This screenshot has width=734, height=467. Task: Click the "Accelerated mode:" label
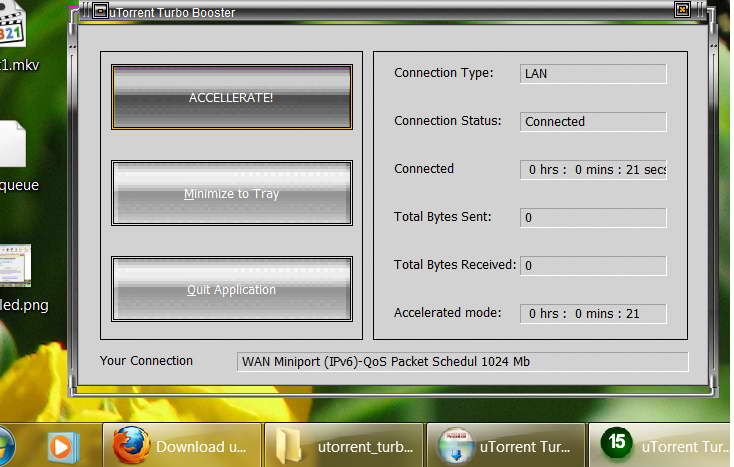coord(448,313)
